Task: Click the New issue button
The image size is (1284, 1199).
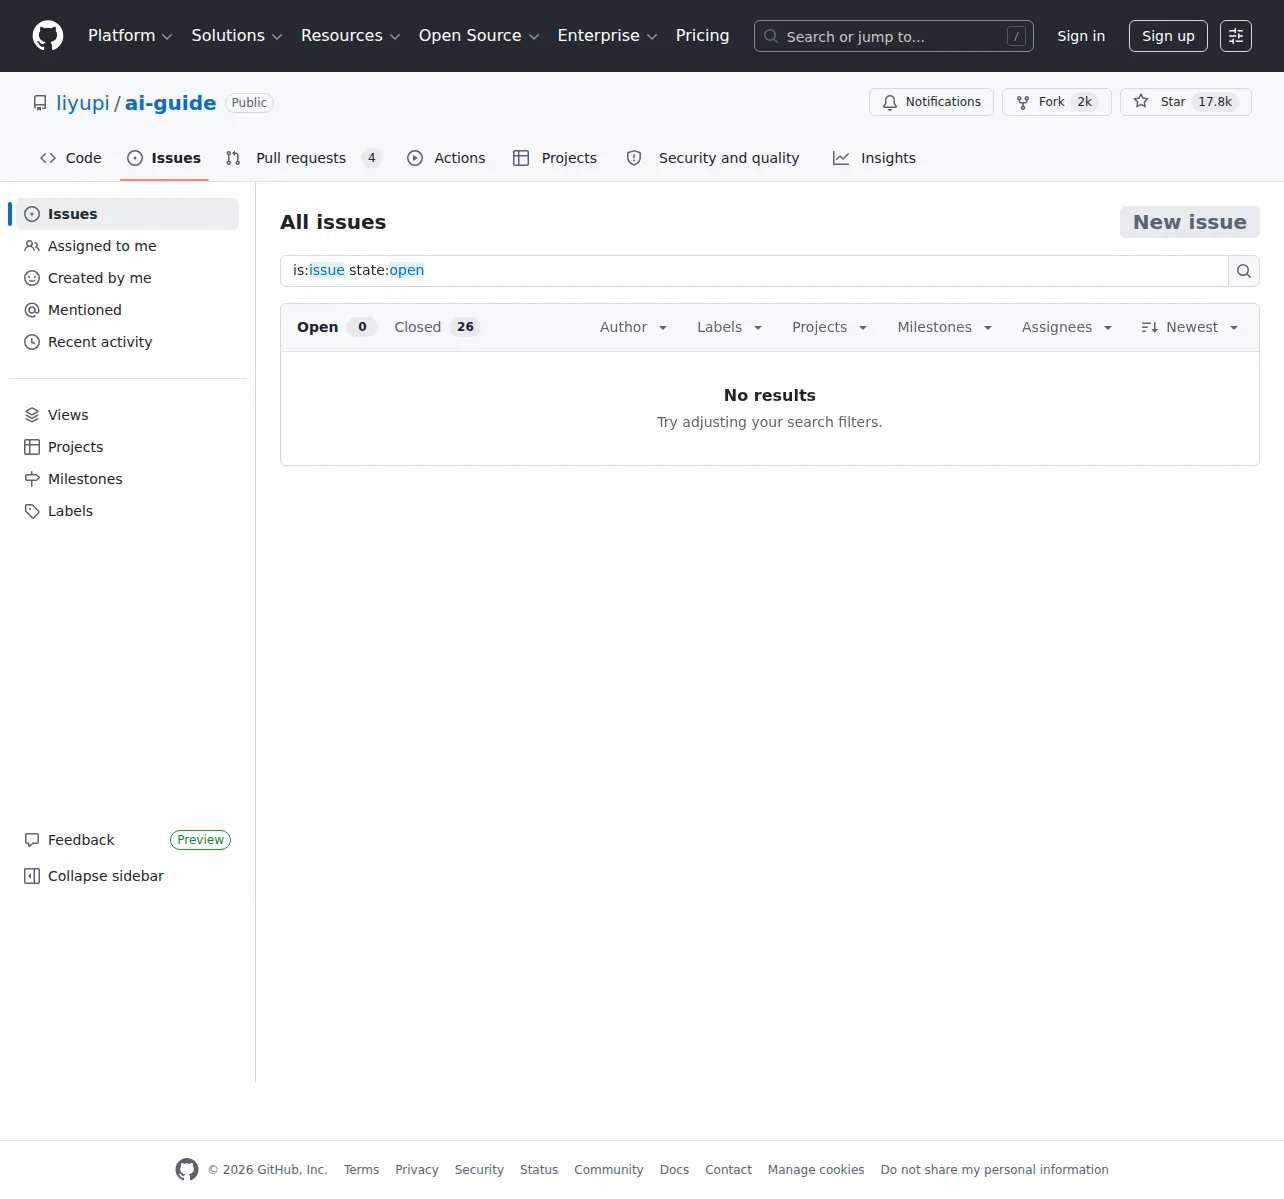Action: (1190, 222)
